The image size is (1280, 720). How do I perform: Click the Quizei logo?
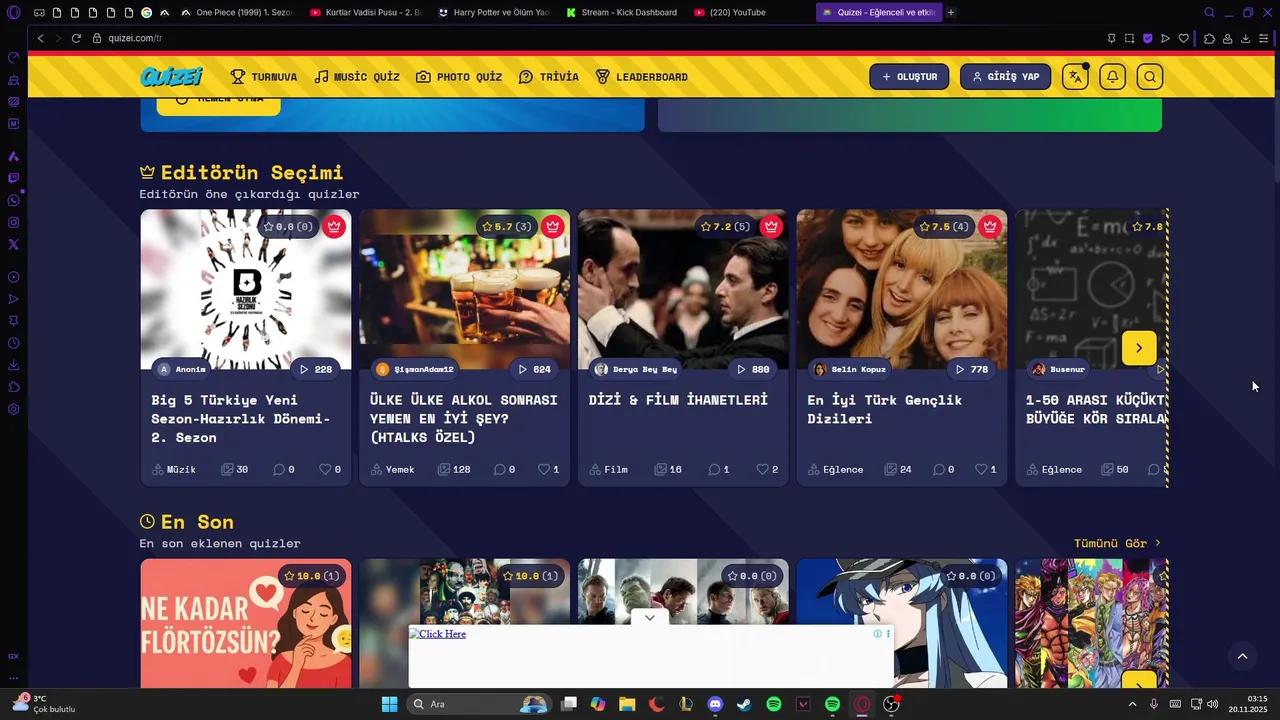coord(172,77)
